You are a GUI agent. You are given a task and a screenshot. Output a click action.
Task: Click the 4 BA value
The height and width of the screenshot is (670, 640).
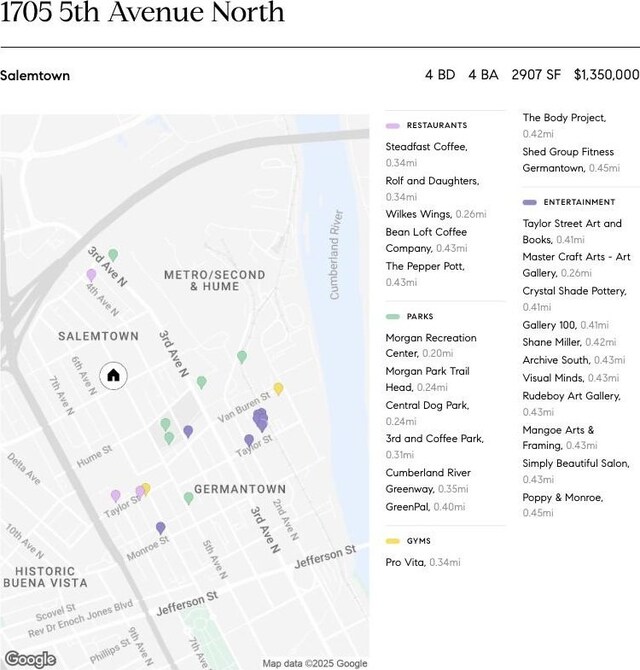click(484, 75)
